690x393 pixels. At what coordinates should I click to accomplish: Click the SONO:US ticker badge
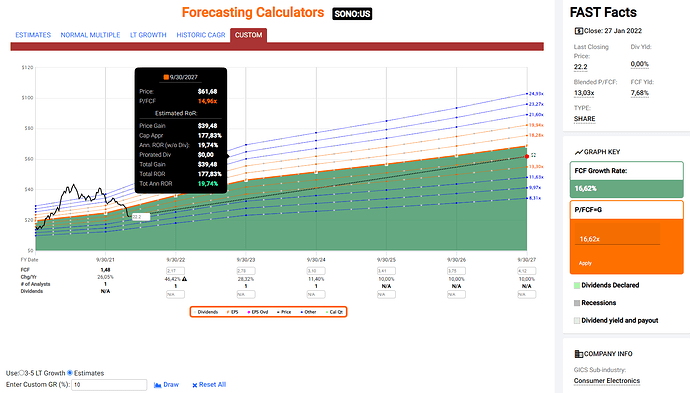click(x=352, y=14)
